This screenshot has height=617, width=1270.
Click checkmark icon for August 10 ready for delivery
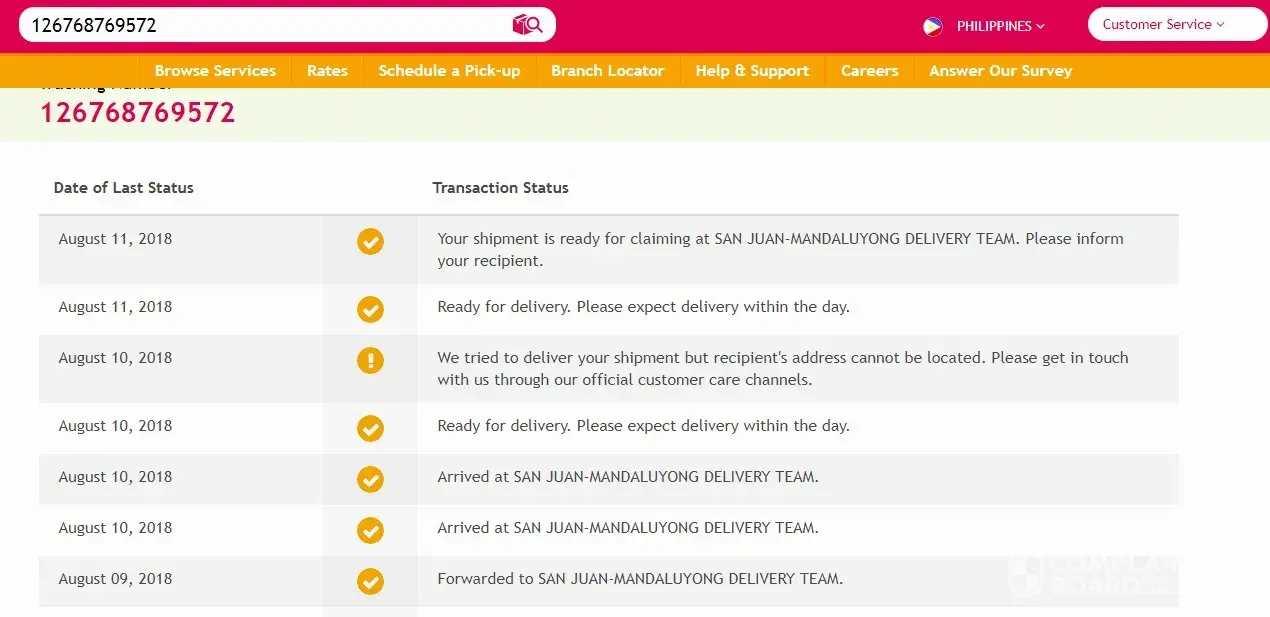[370, 428]
